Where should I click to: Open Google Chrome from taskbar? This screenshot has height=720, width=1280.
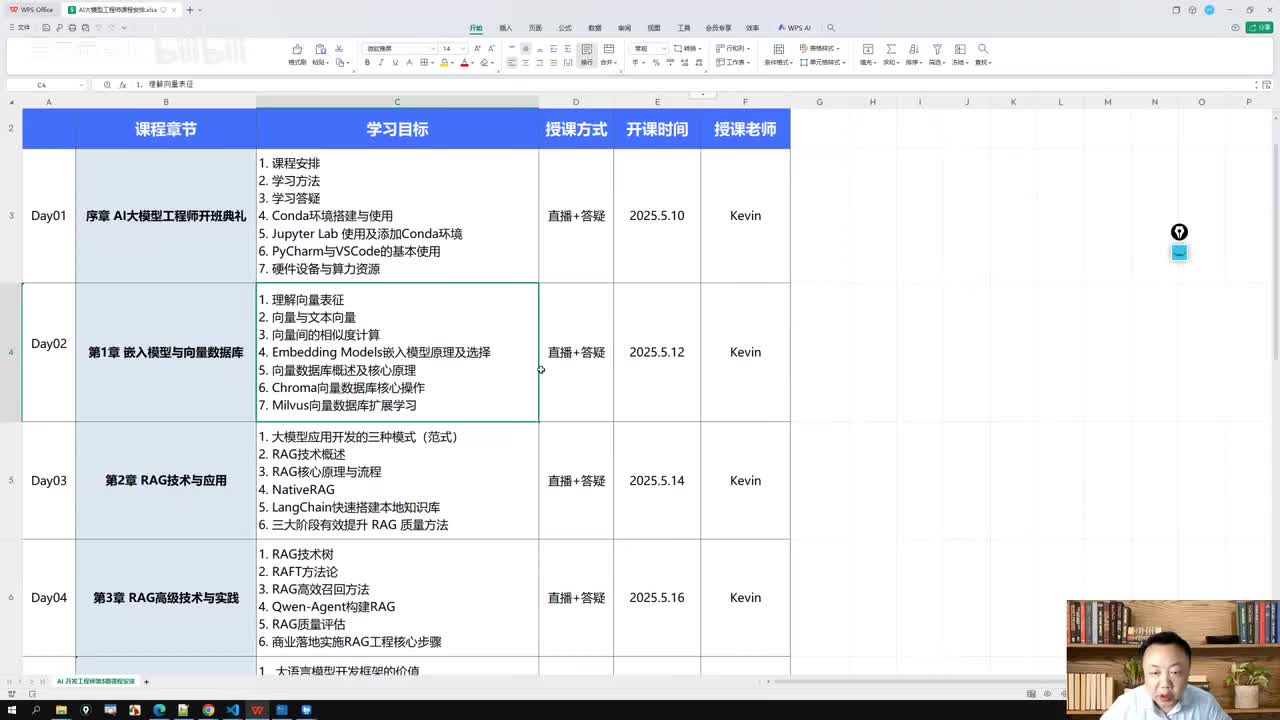(x=208, y=710)
